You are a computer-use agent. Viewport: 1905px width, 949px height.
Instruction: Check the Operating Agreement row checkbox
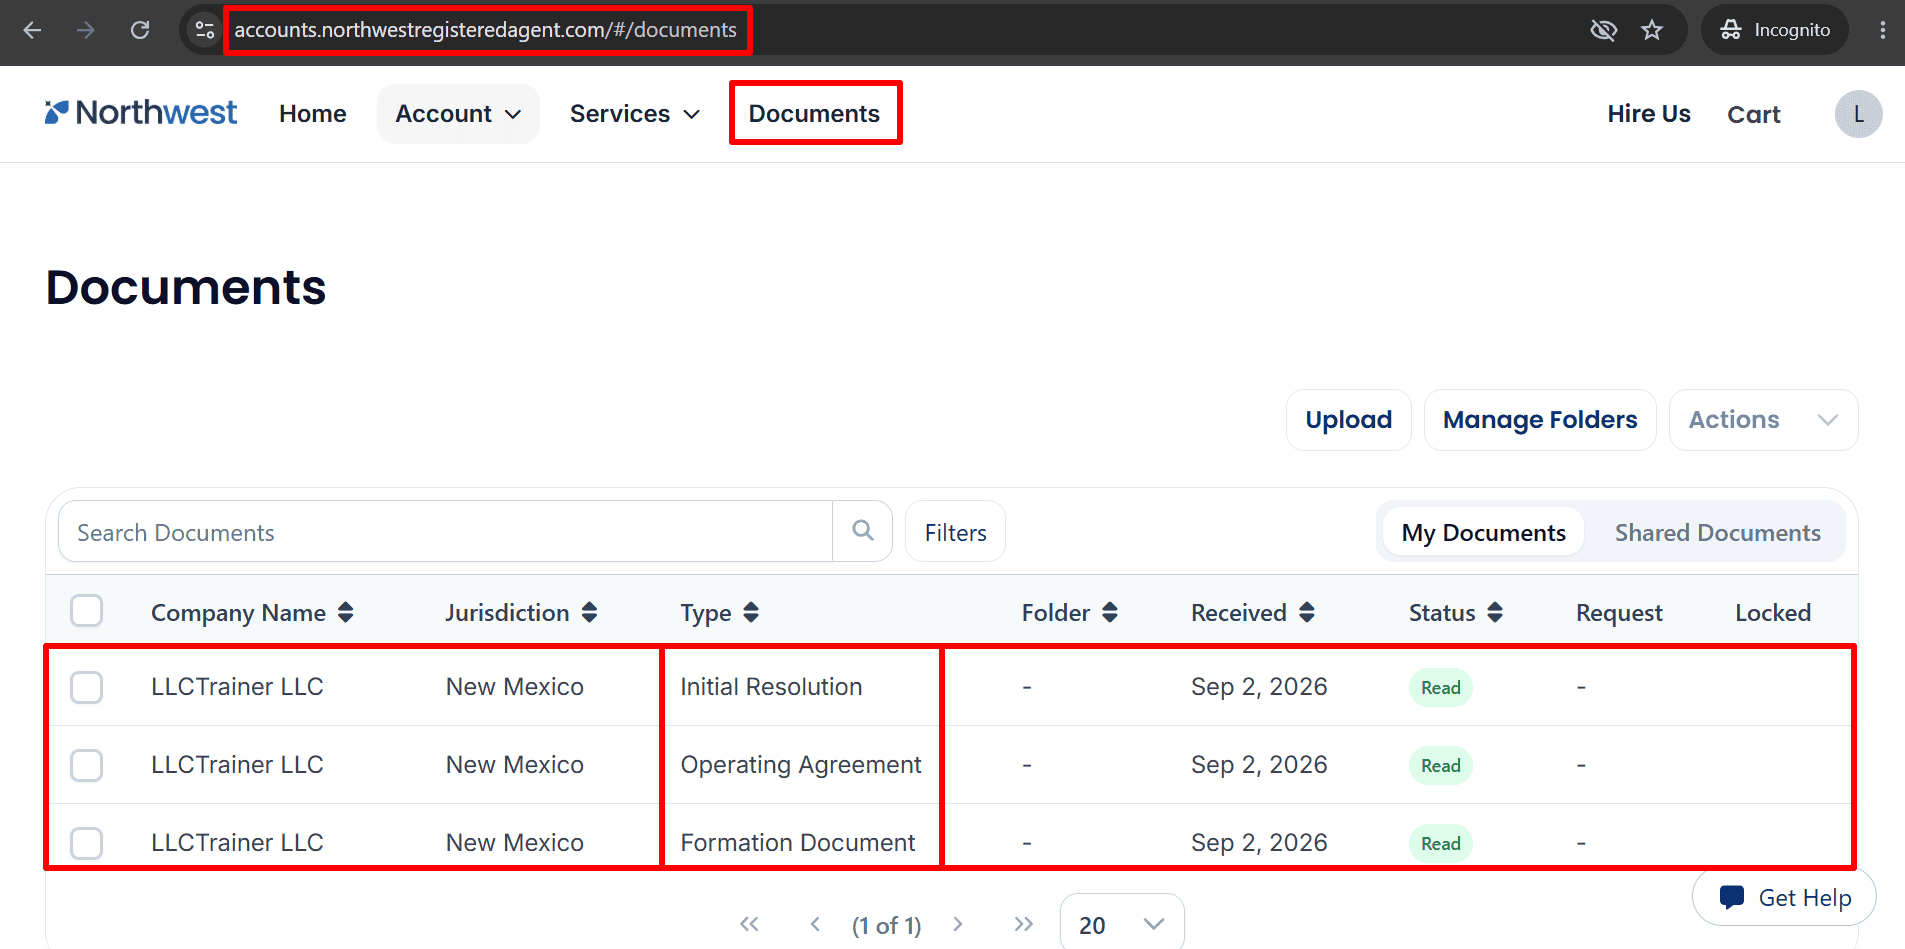pos(87,765)
